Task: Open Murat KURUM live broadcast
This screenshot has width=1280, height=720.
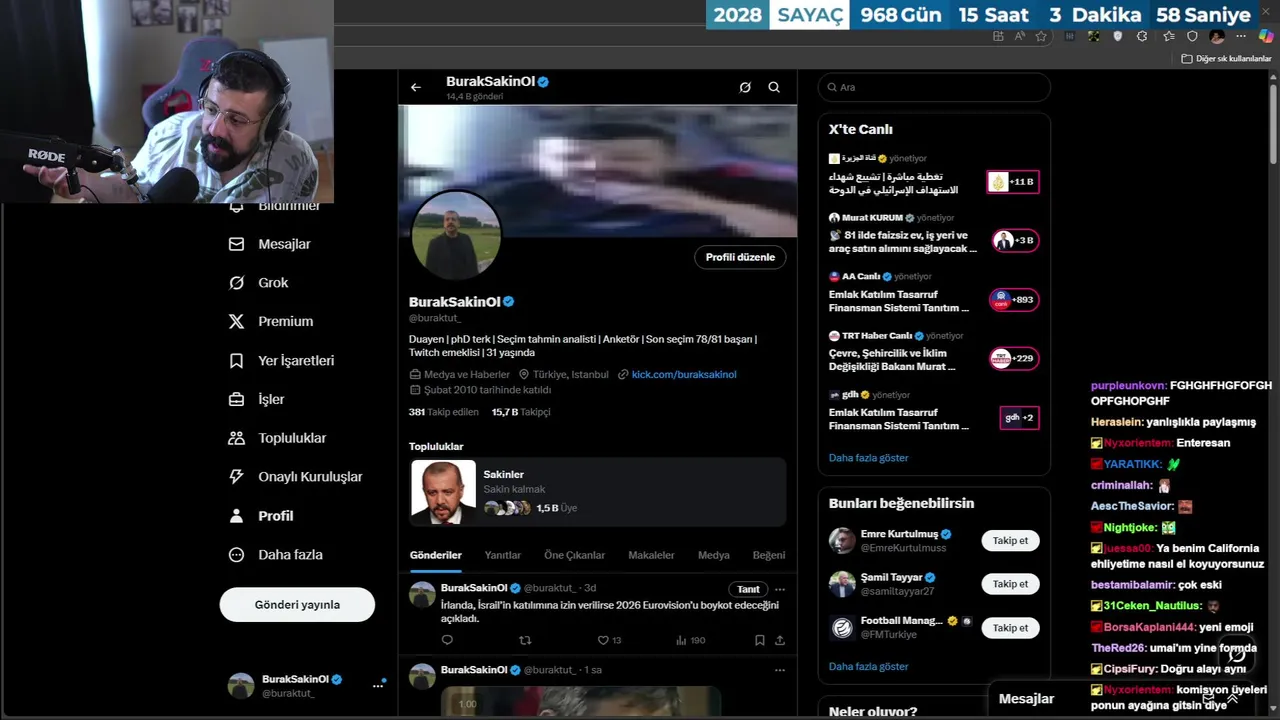Action: pos(933,234)
